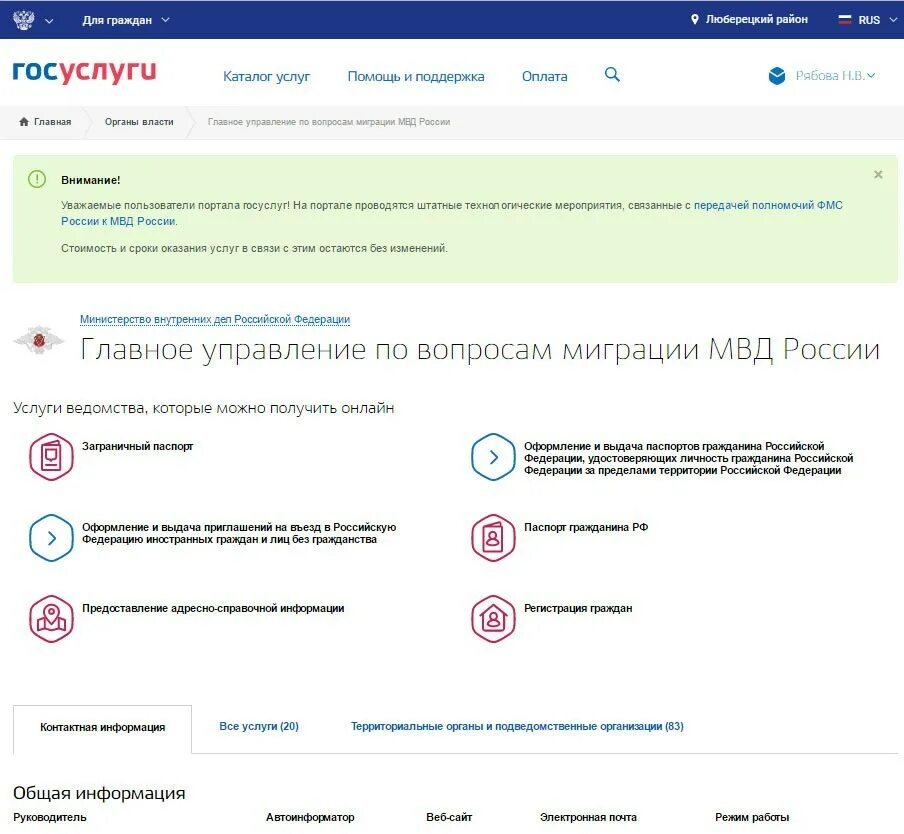This screenshot has width=904, height=834.
Task: Open 'Помощь и поддержка' menu
Action: (x=416, y=76)
